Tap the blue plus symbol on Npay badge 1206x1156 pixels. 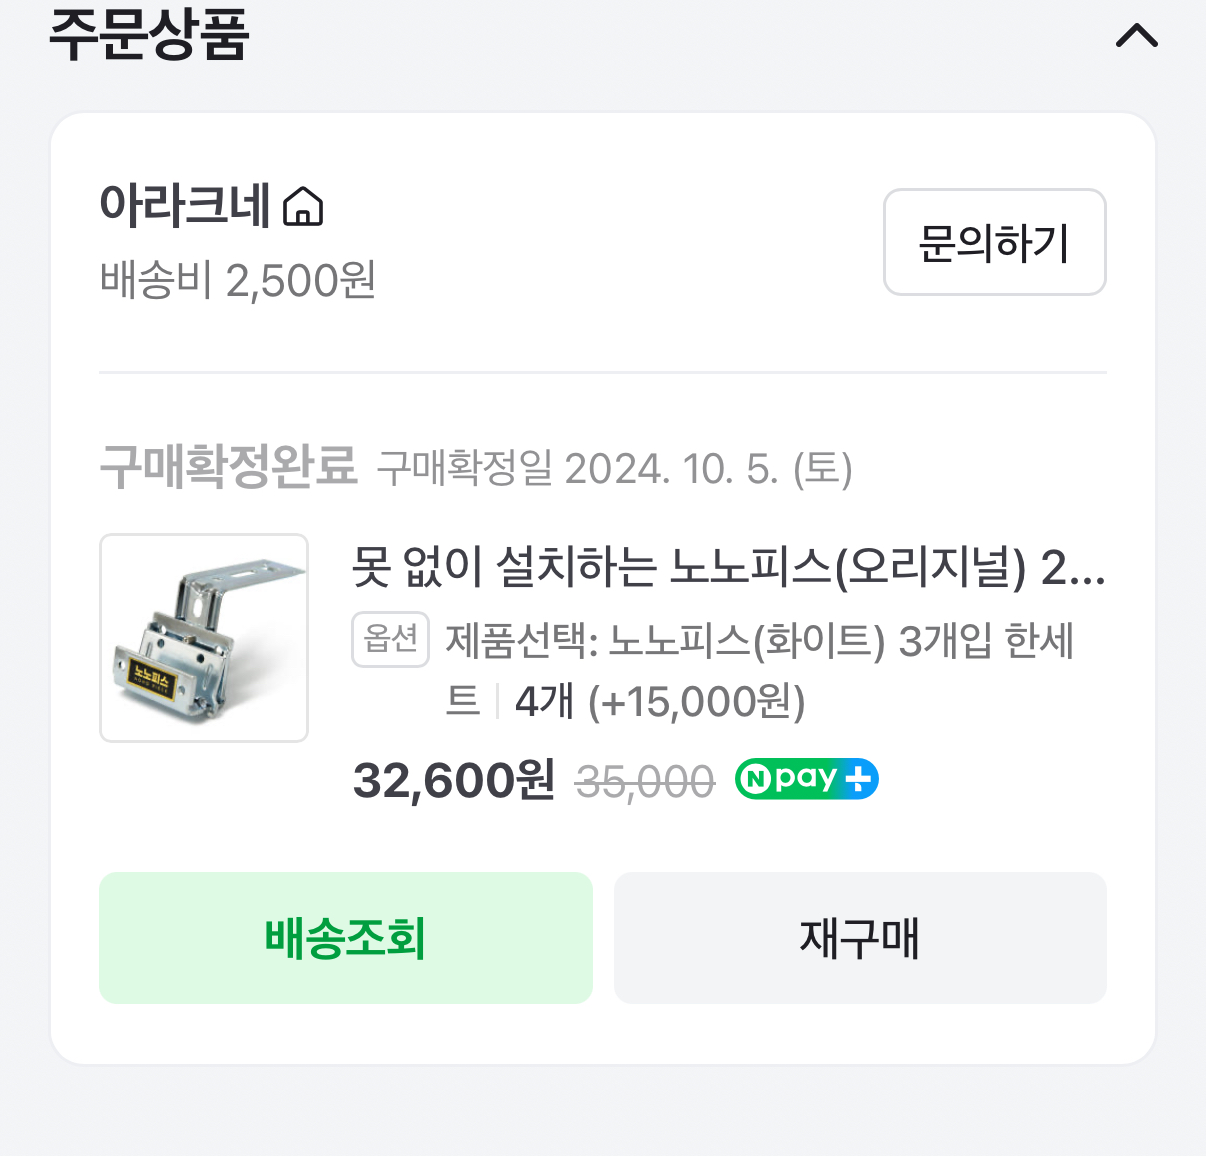(858, 779)
